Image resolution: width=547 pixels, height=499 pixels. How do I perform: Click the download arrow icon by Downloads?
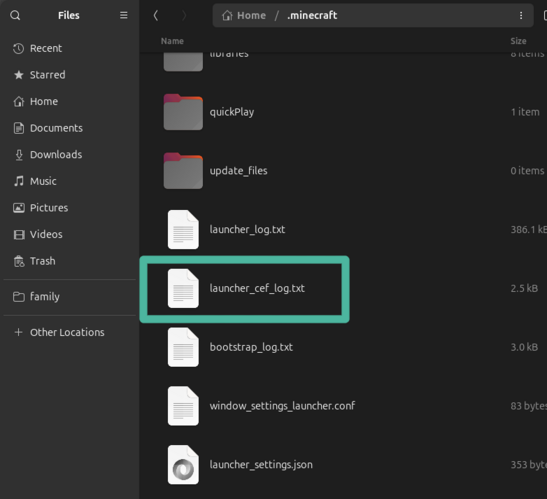(x=19, y=155)
